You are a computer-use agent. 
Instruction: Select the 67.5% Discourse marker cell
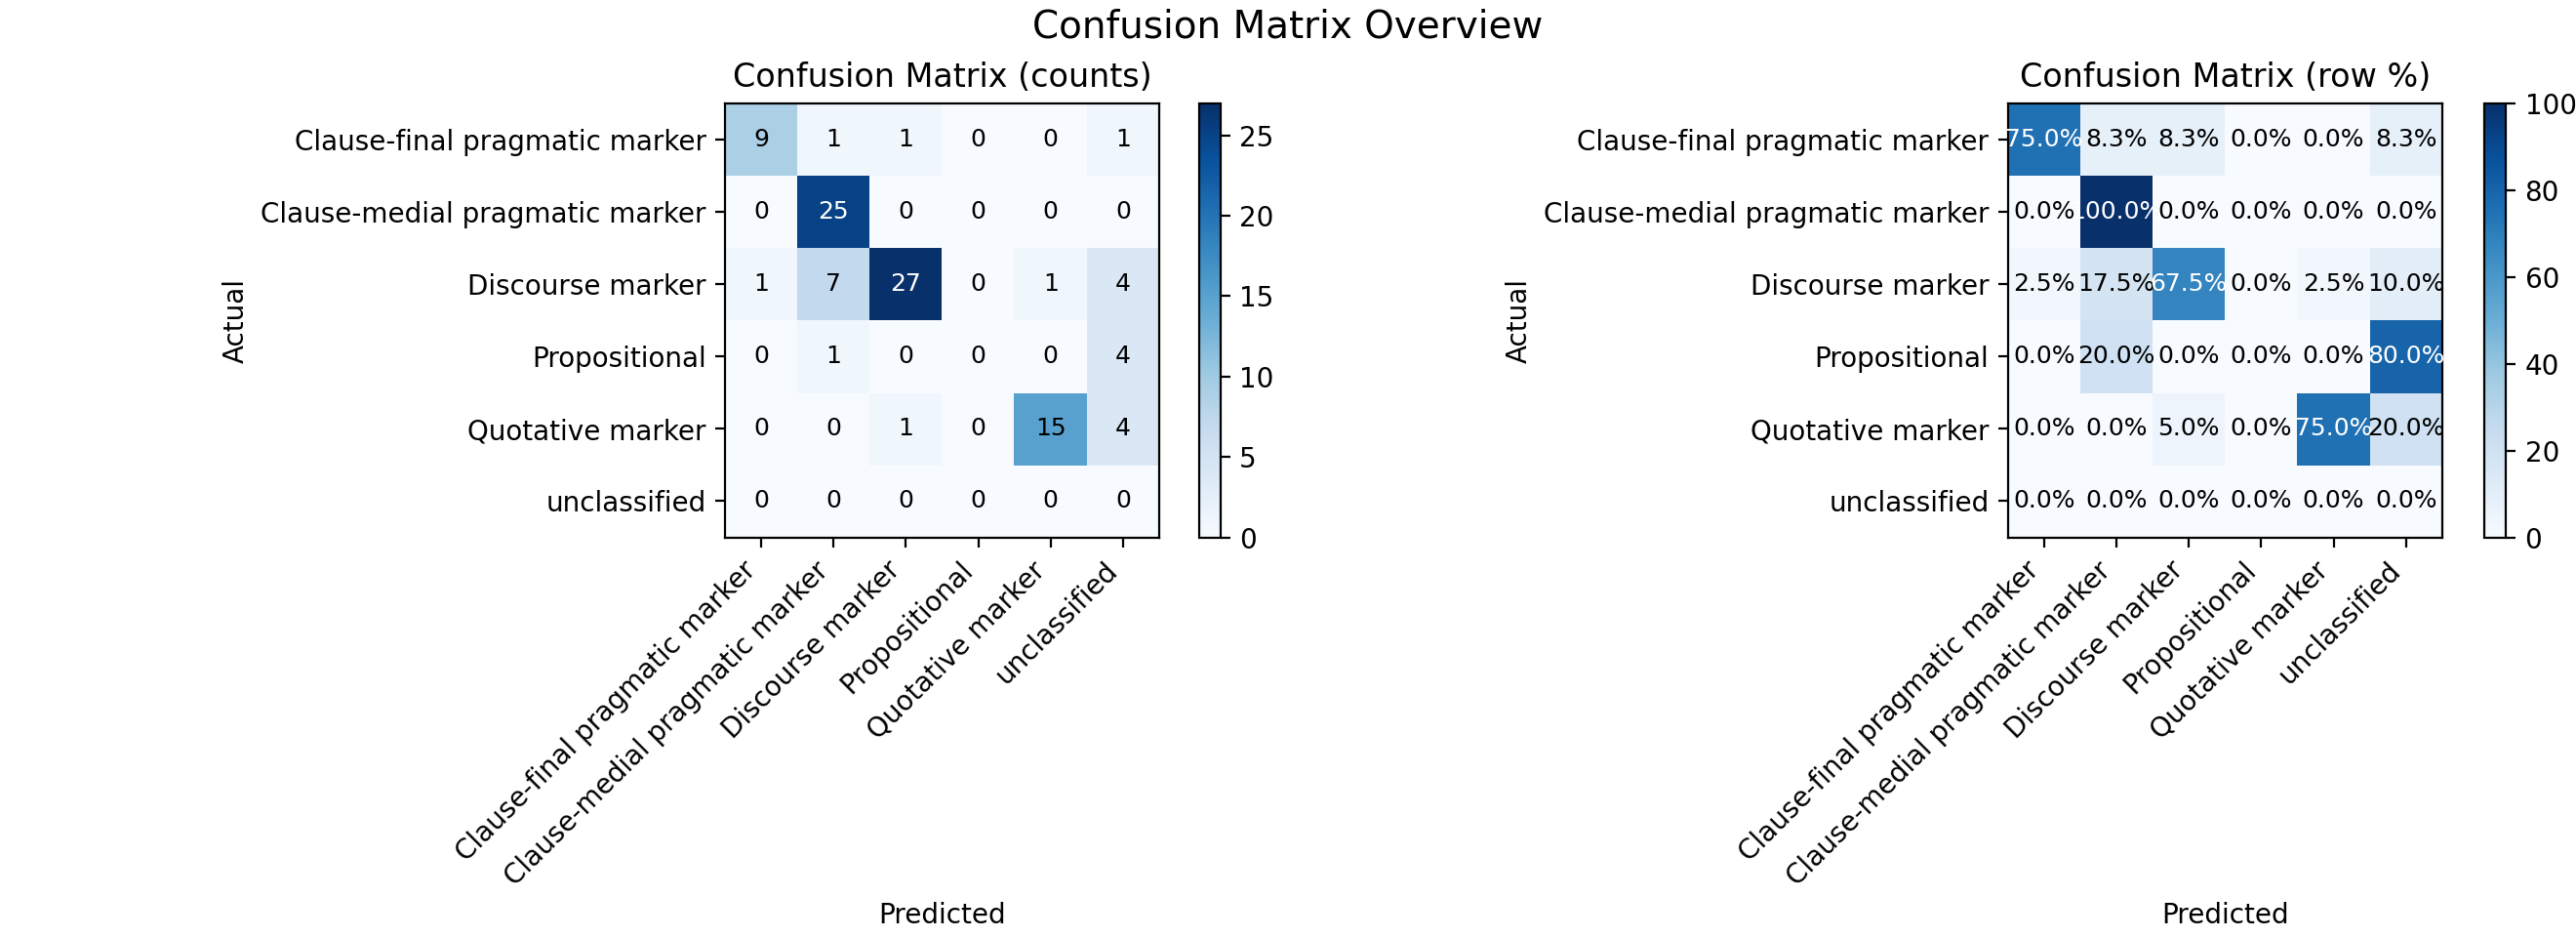coord(2189,284)
